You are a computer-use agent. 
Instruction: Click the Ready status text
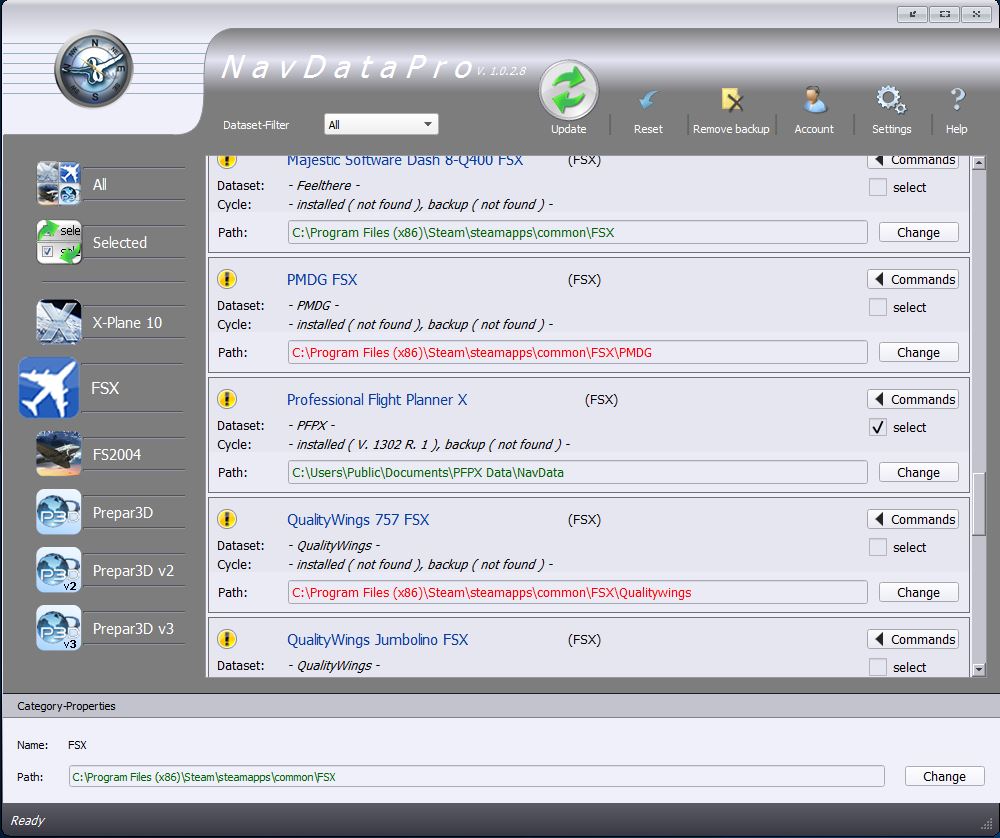[x=27, y=820]
